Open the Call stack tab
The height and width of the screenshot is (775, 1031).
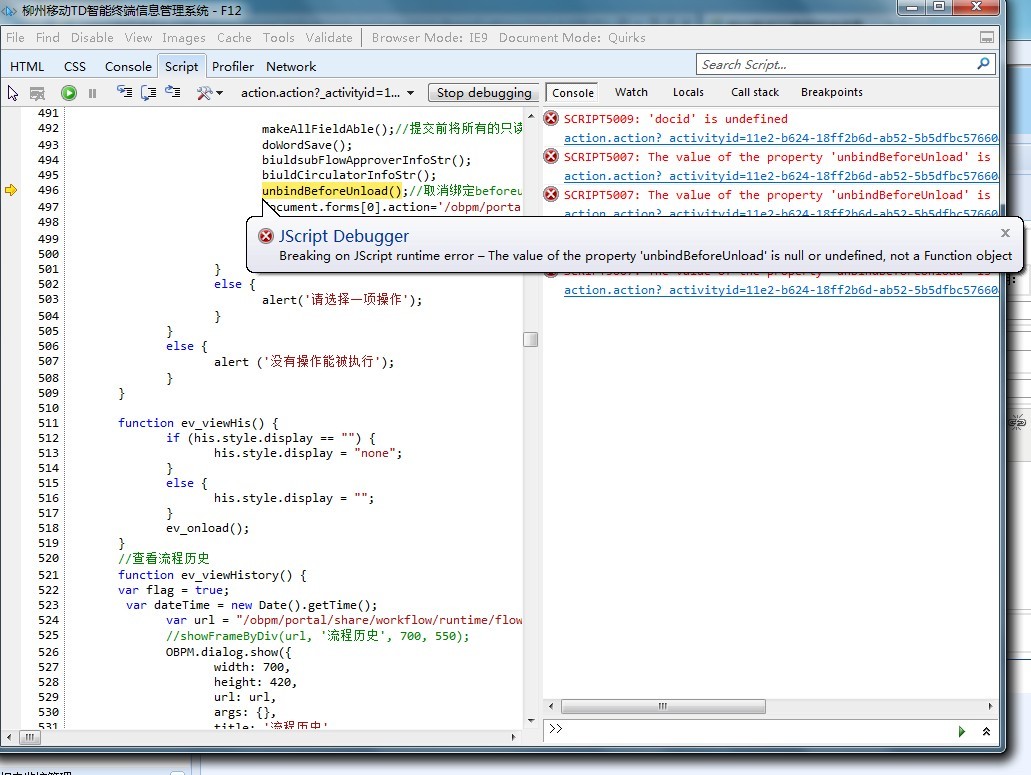pyautogui.click(x=755, y=92)
